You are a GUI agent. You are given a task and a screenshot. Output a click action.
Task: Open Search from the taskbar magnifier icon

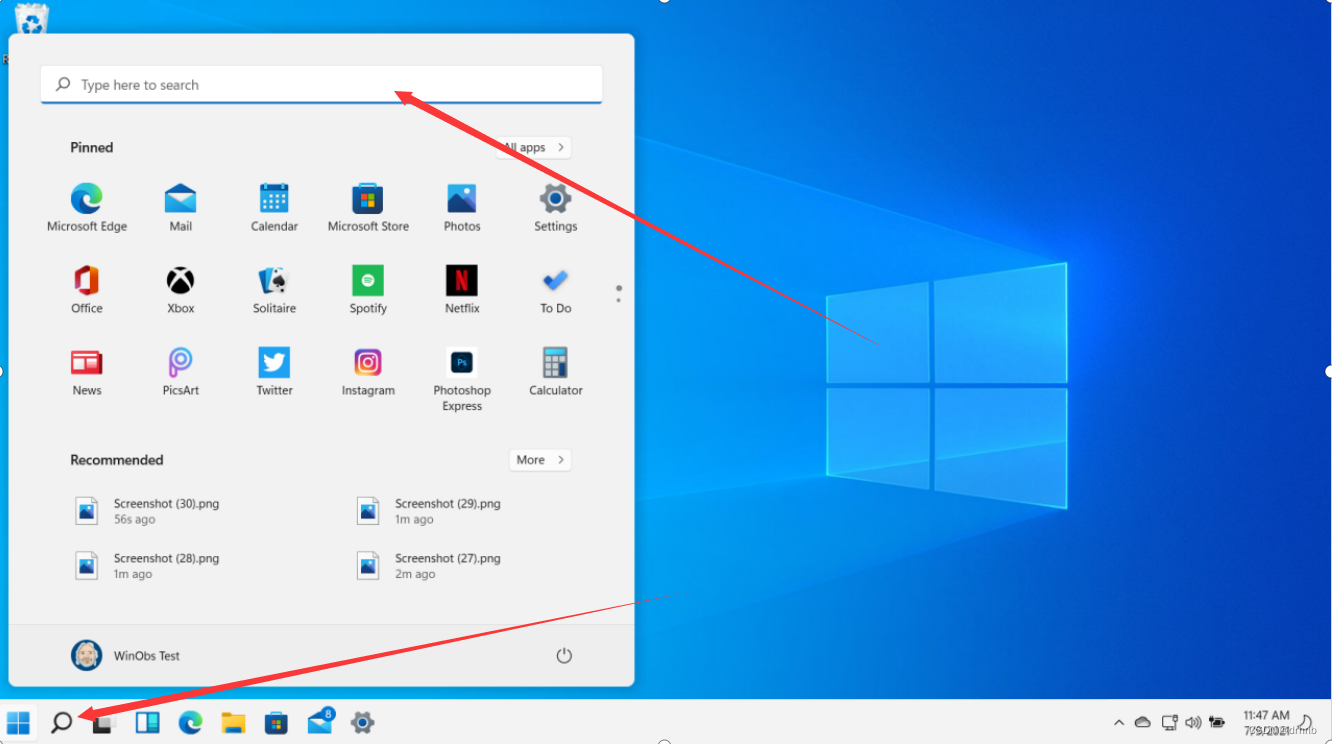pyautogui.click(x=62, y=722)
